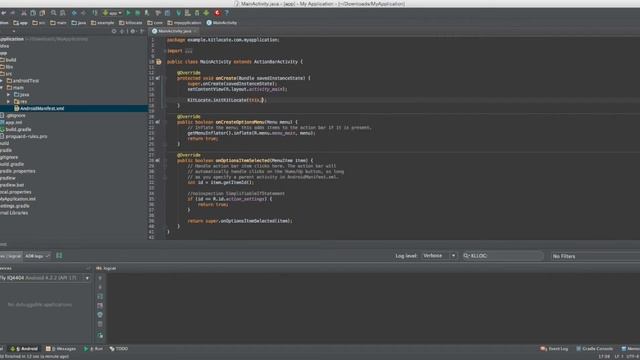Click the logcat search field

tap(502, 256)
